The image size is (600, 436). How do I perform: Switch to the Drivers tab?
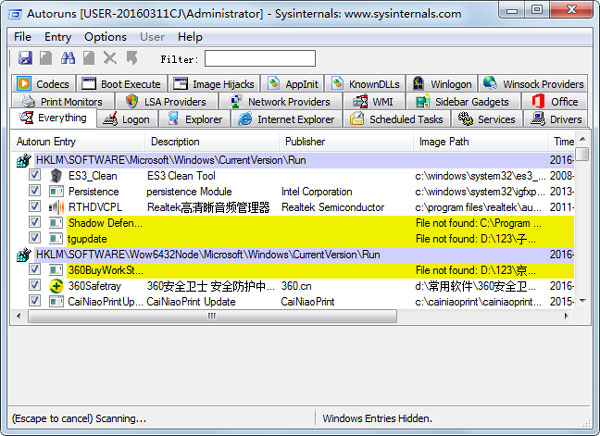coord(556,119)
